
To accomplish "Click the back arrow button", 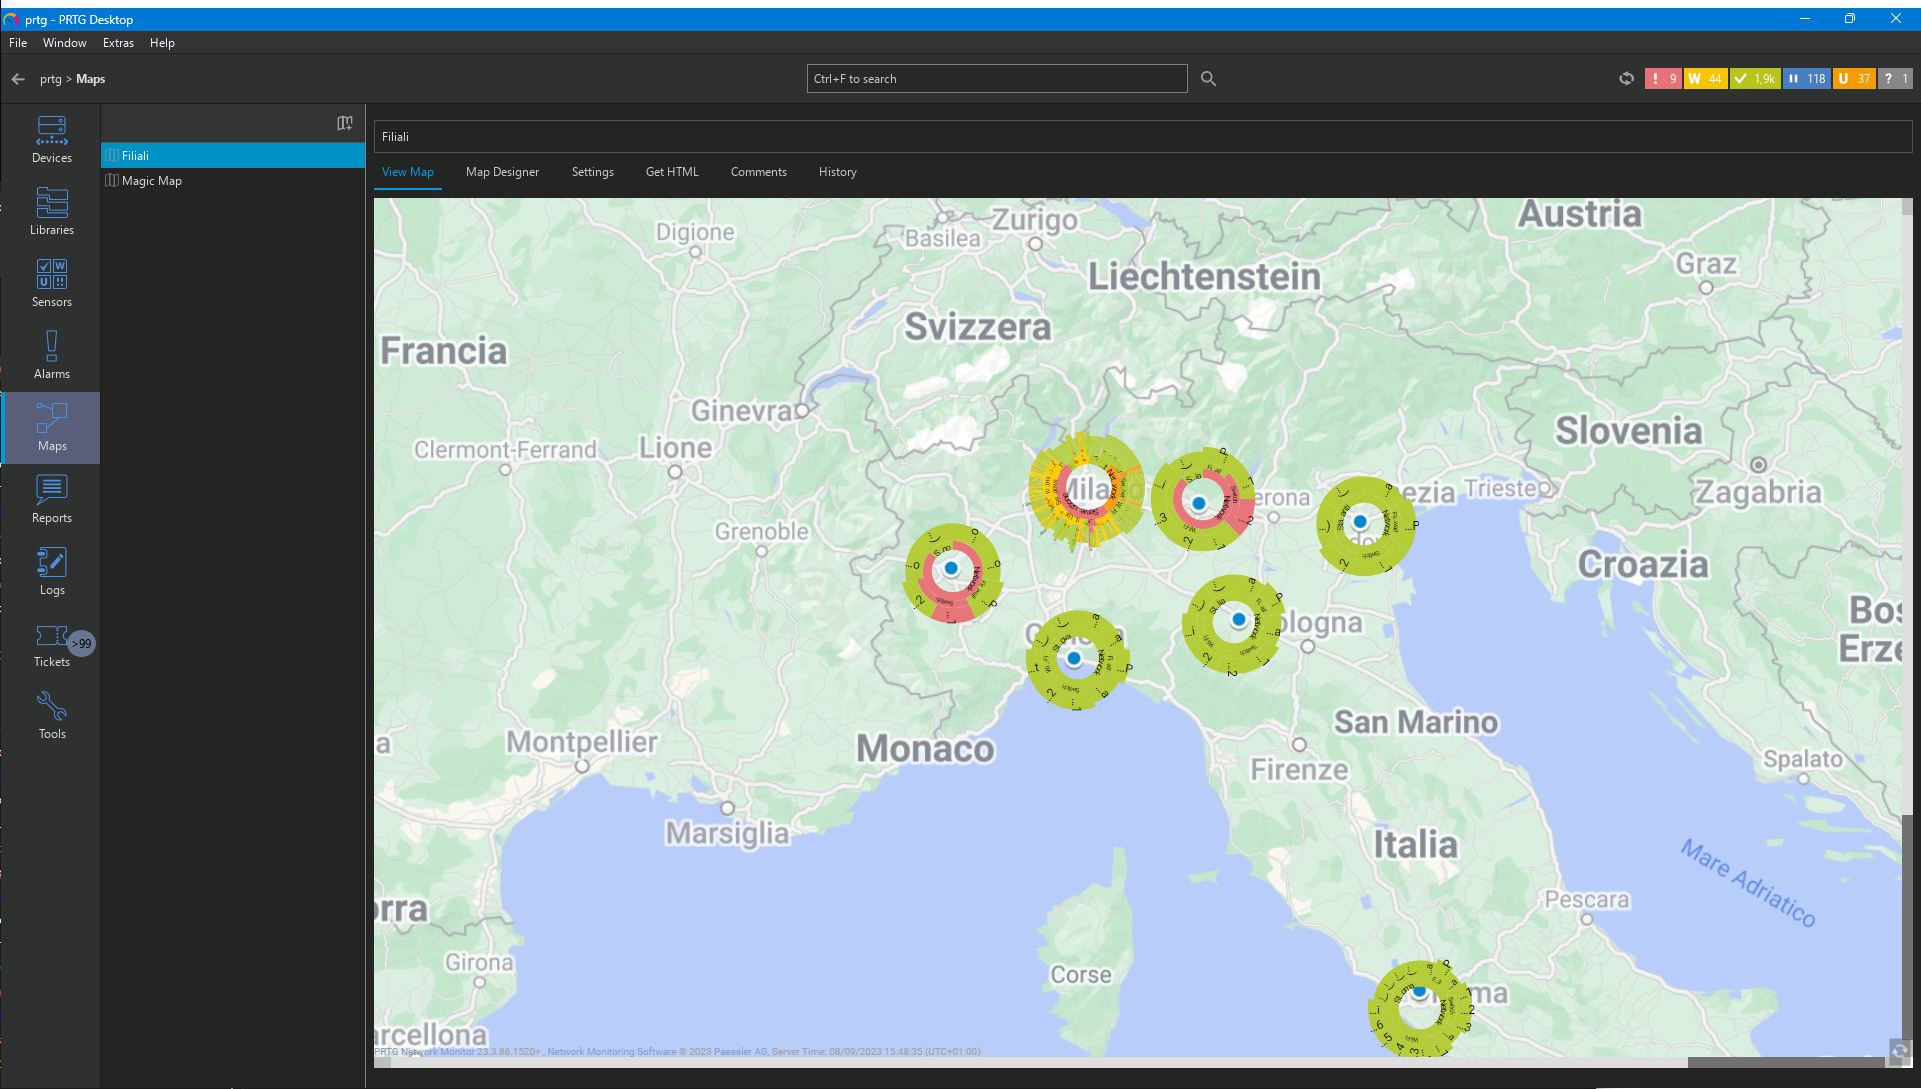I will tap(18, 79).
